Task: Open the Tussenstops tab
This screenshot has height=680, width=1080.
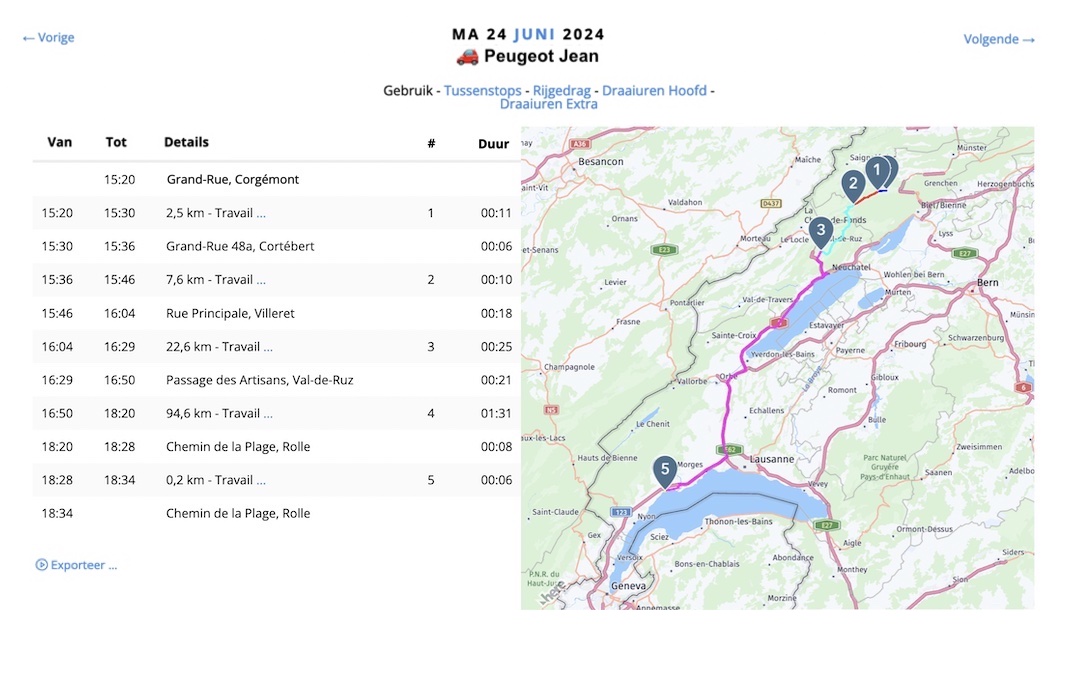Action: [x=482, y=90]
